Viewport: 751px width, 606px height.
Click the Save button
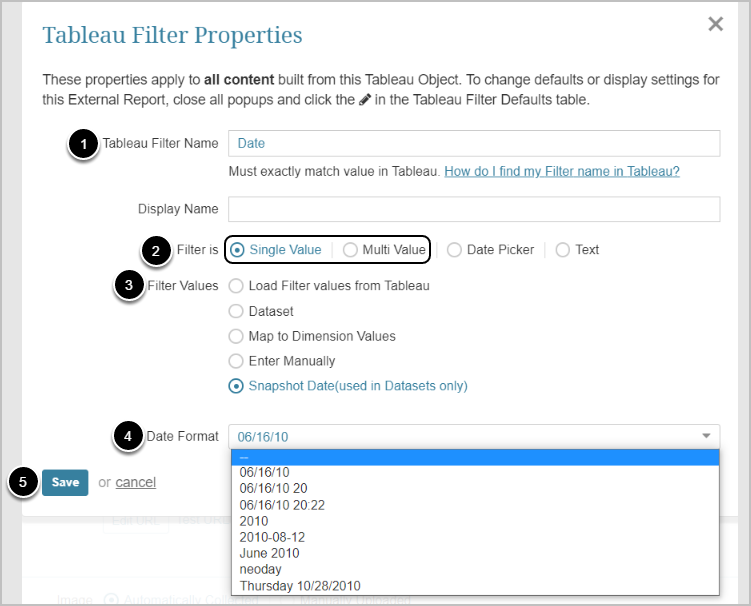[65, 482]
